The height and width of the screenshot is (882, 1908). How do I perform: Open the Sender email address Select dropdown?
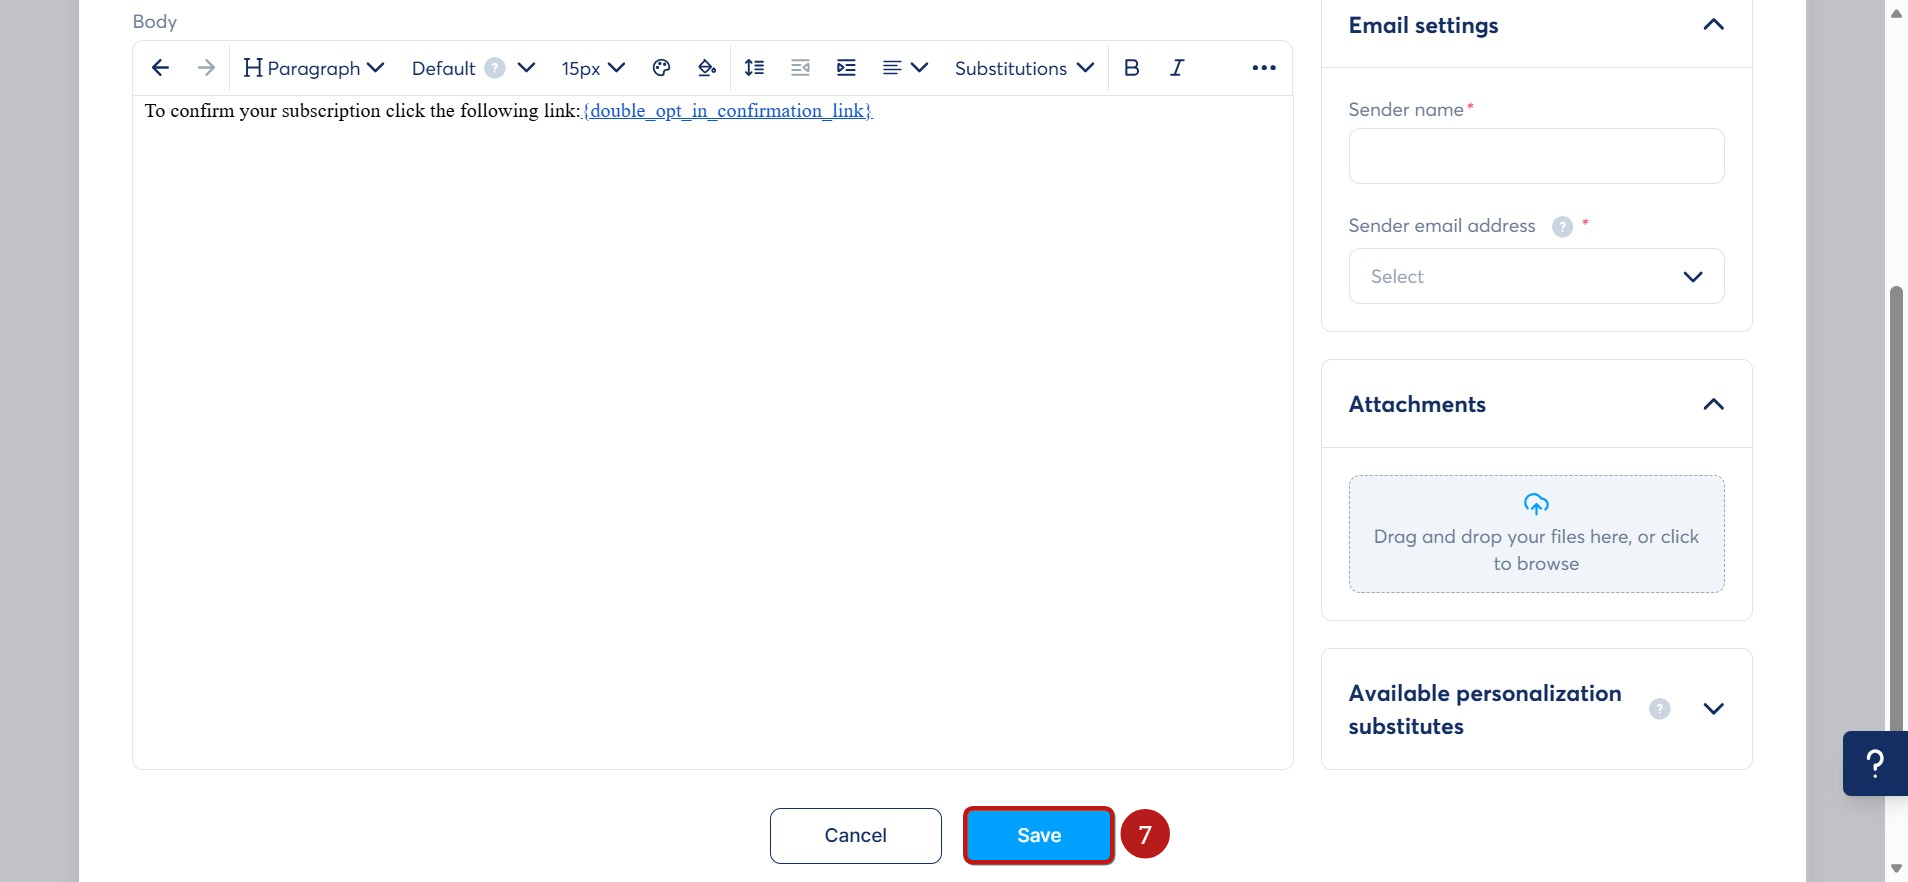(1536, 276)
